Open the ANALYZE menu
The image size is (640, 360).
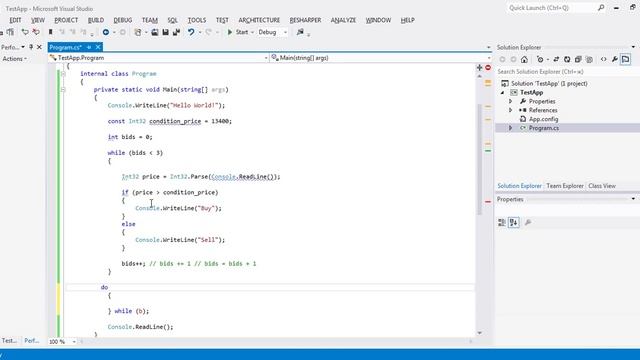[343, 20]
